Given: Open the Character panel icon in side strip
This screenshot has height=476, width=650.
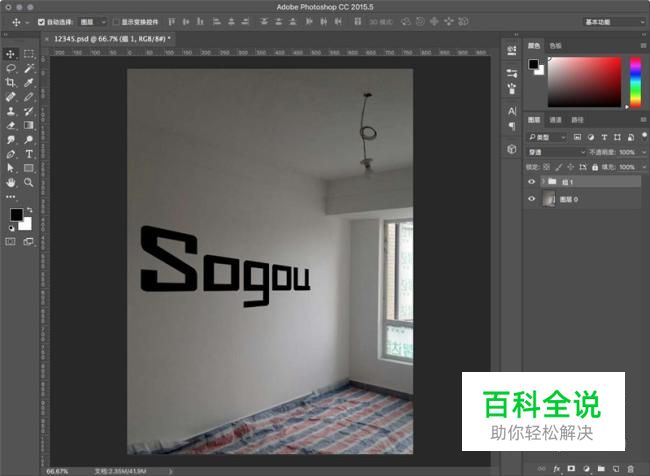Looking at the screenshot, I should [512, 111].
